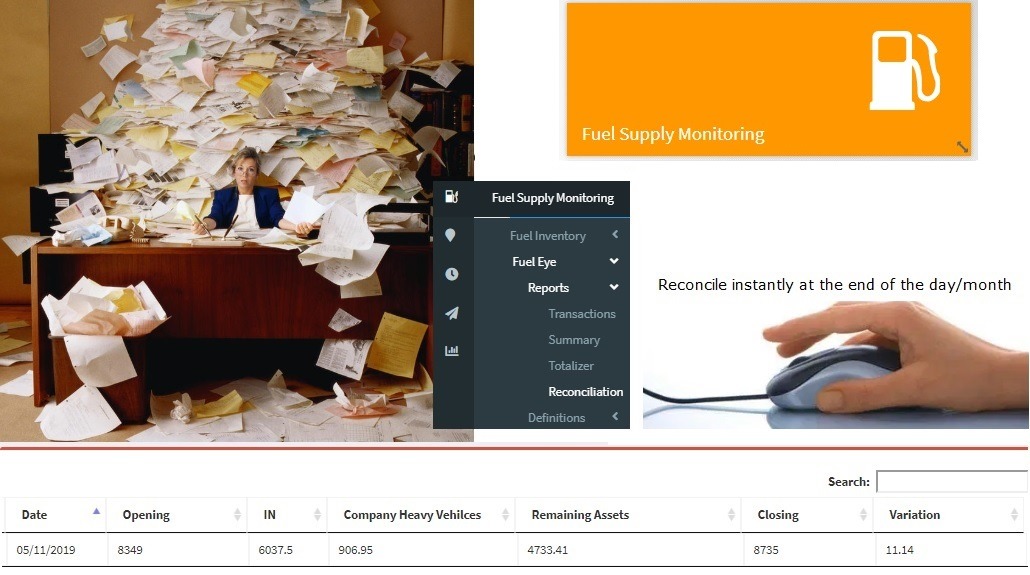Click the paper plane sidebar icon
This screenshot has height=575, width=1030.
coord(451,313)
